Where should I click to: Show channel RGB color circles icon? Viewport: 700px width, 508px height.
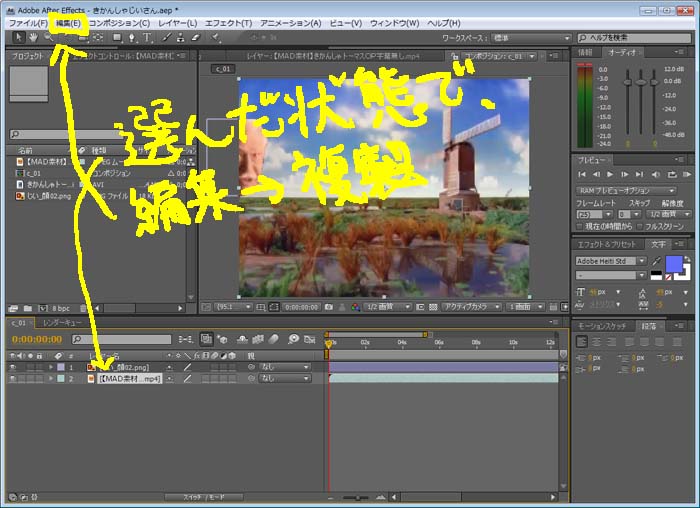(x=355, y=307)
